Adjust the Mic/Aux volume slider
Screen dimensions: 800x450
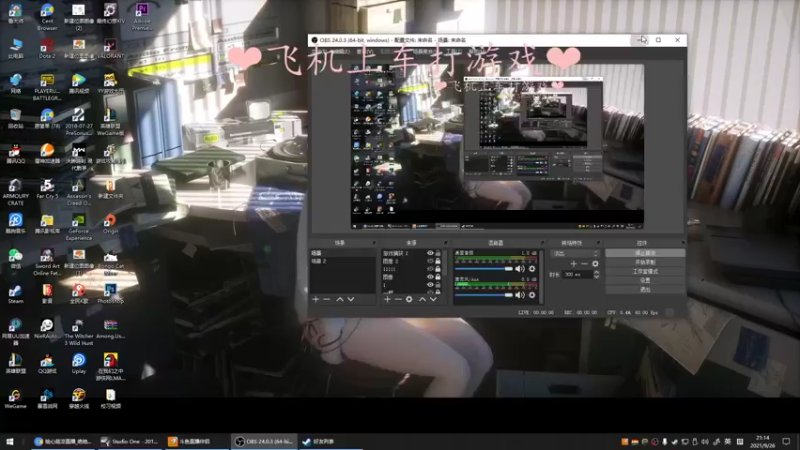pyautogui.click(x=484, y=295)
